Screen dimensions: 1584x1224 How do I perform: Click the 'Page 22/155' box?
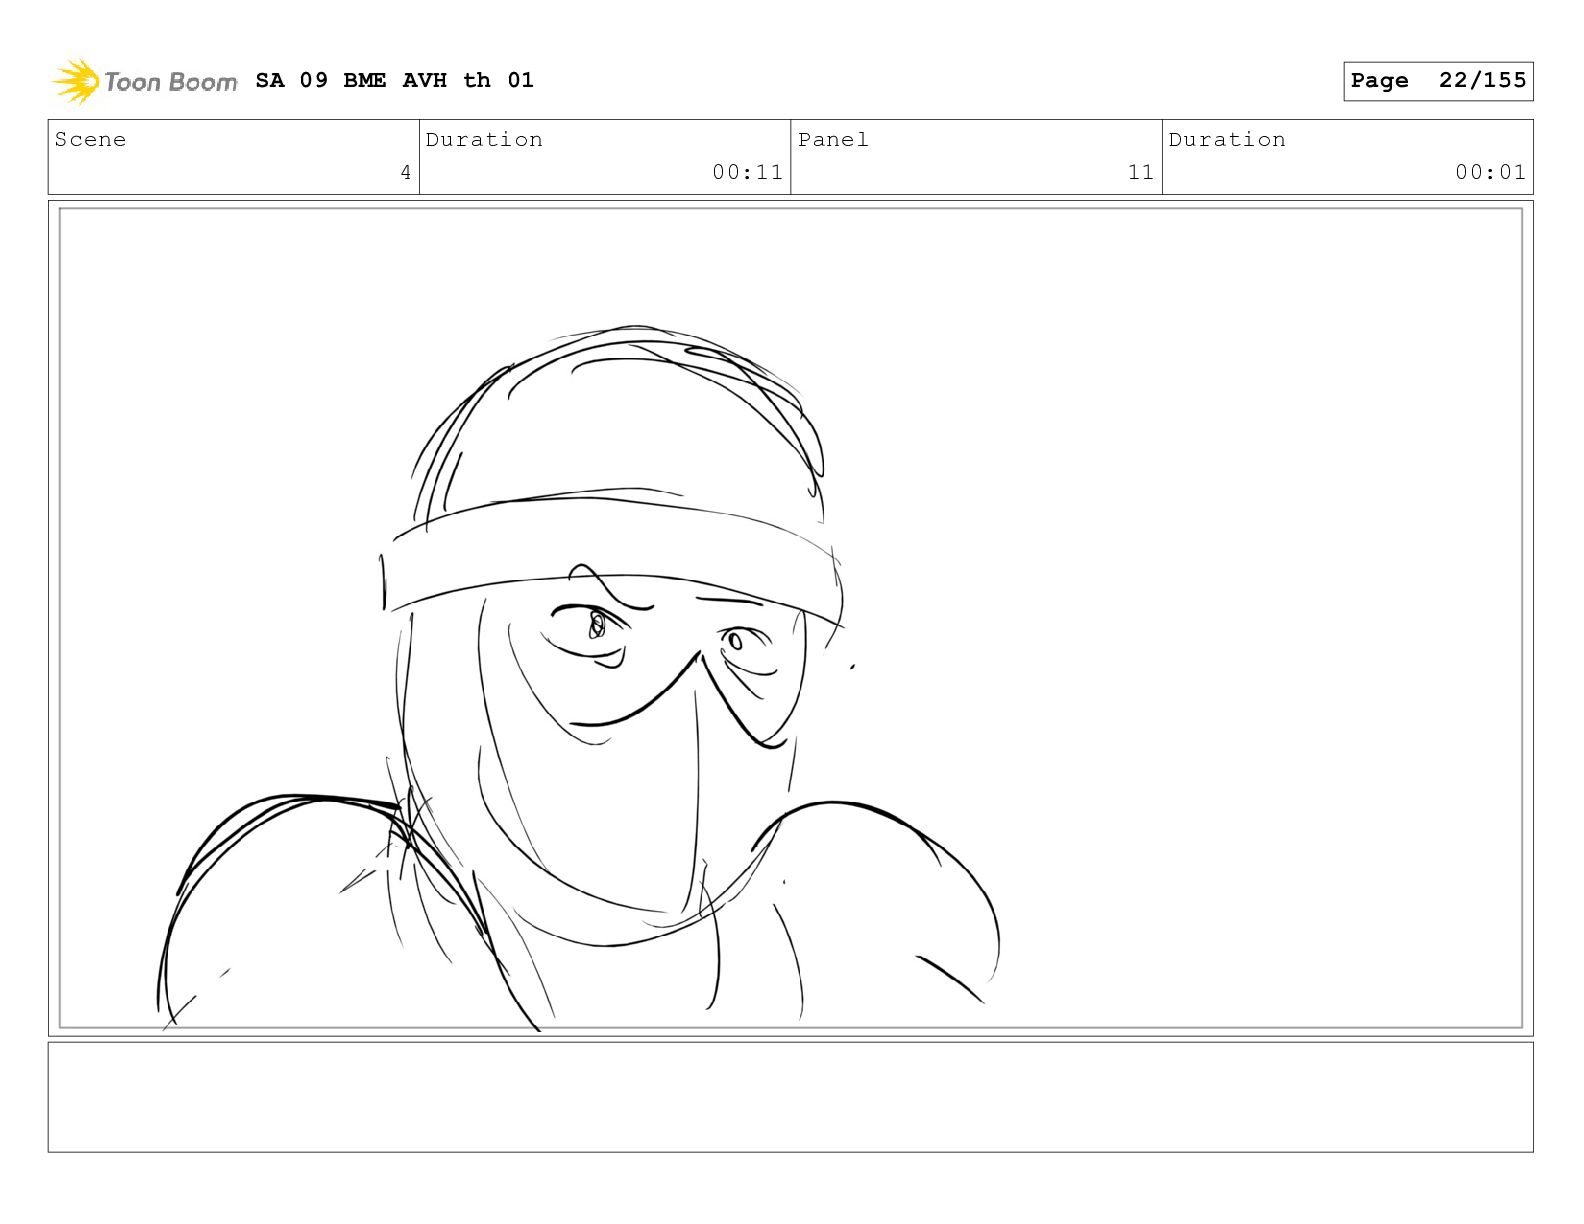(1438, 81)
